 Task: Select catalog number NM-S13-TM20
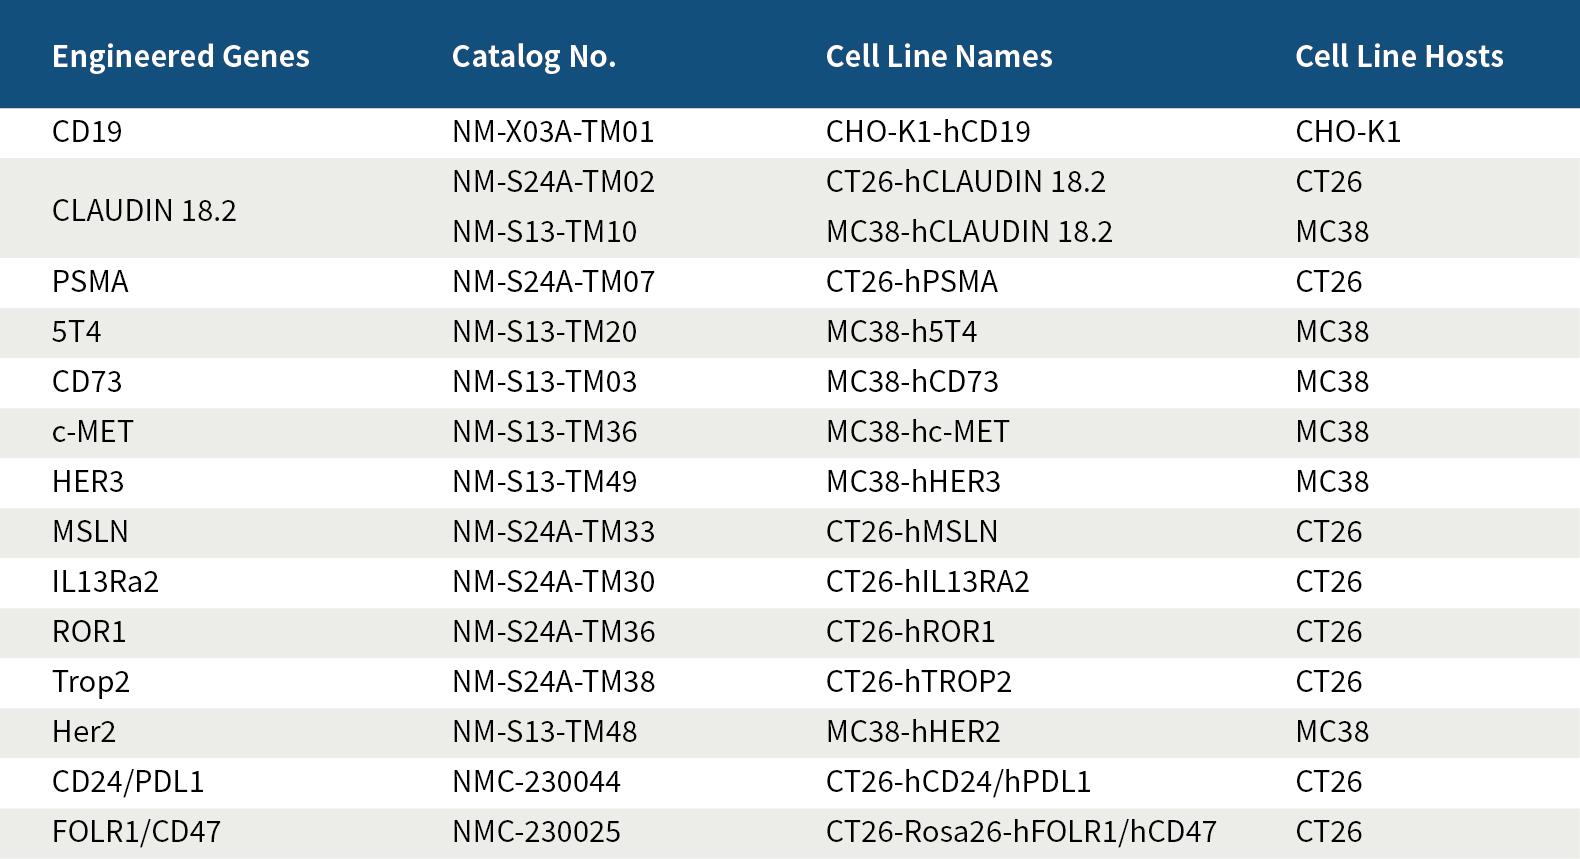(544, 332)
